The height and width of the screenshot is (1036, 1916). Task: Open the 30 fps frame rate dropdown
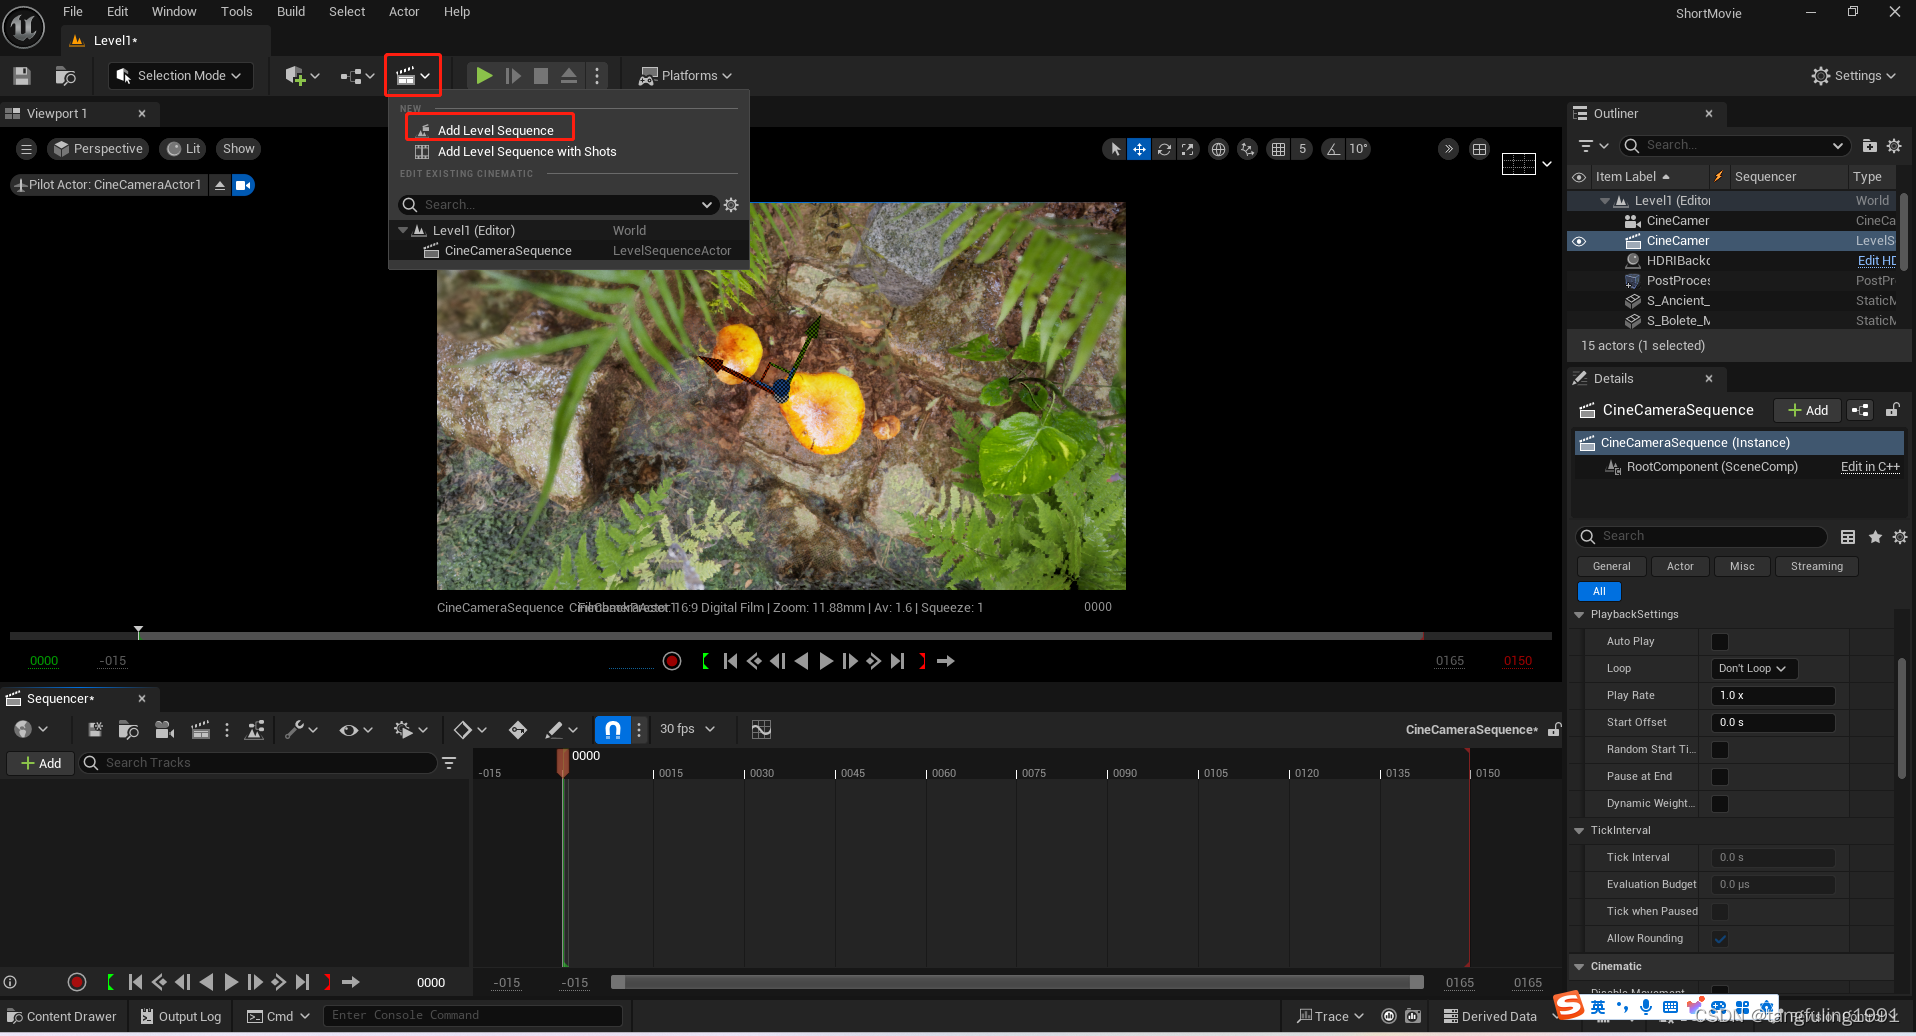click(x=687, y=730)
